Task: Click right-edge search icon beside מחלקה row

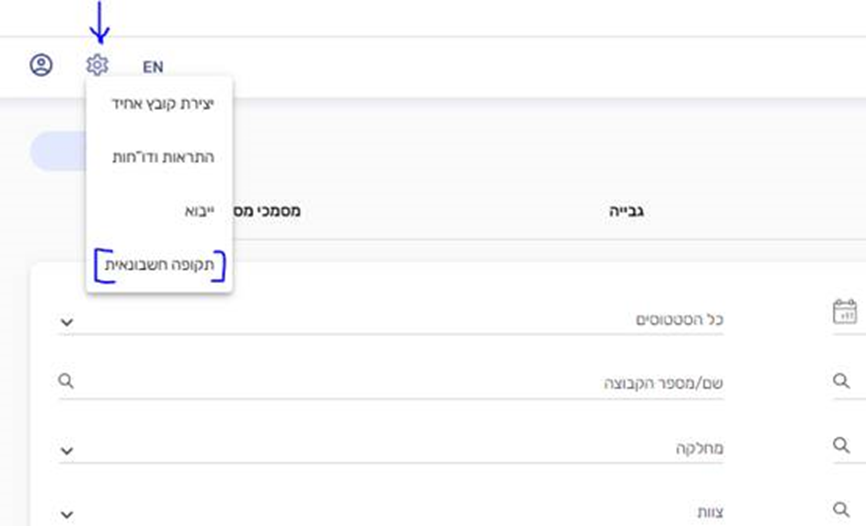Action: click(842, 446)
